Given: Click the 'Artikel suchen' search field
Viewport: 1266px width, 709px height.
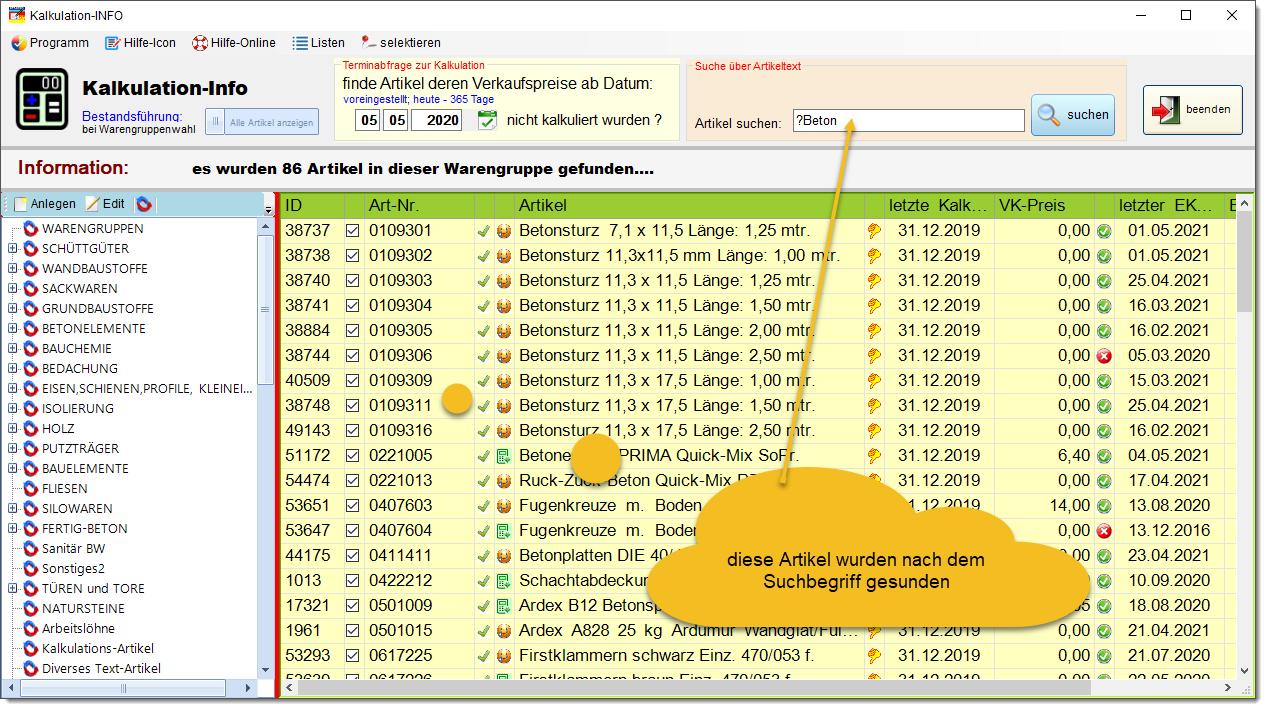Looking at the screenshot, I should (x=908, y=121).
